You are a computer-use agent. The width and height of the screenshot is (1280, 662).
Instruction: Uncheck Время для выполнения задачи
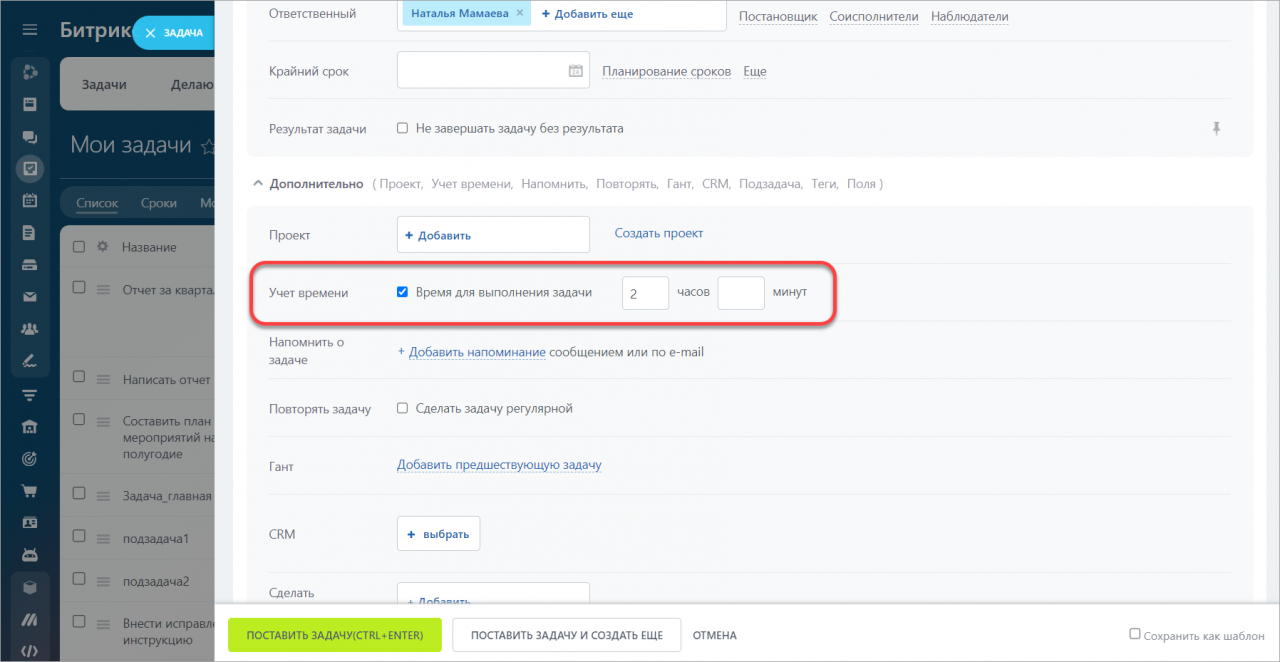402,292
